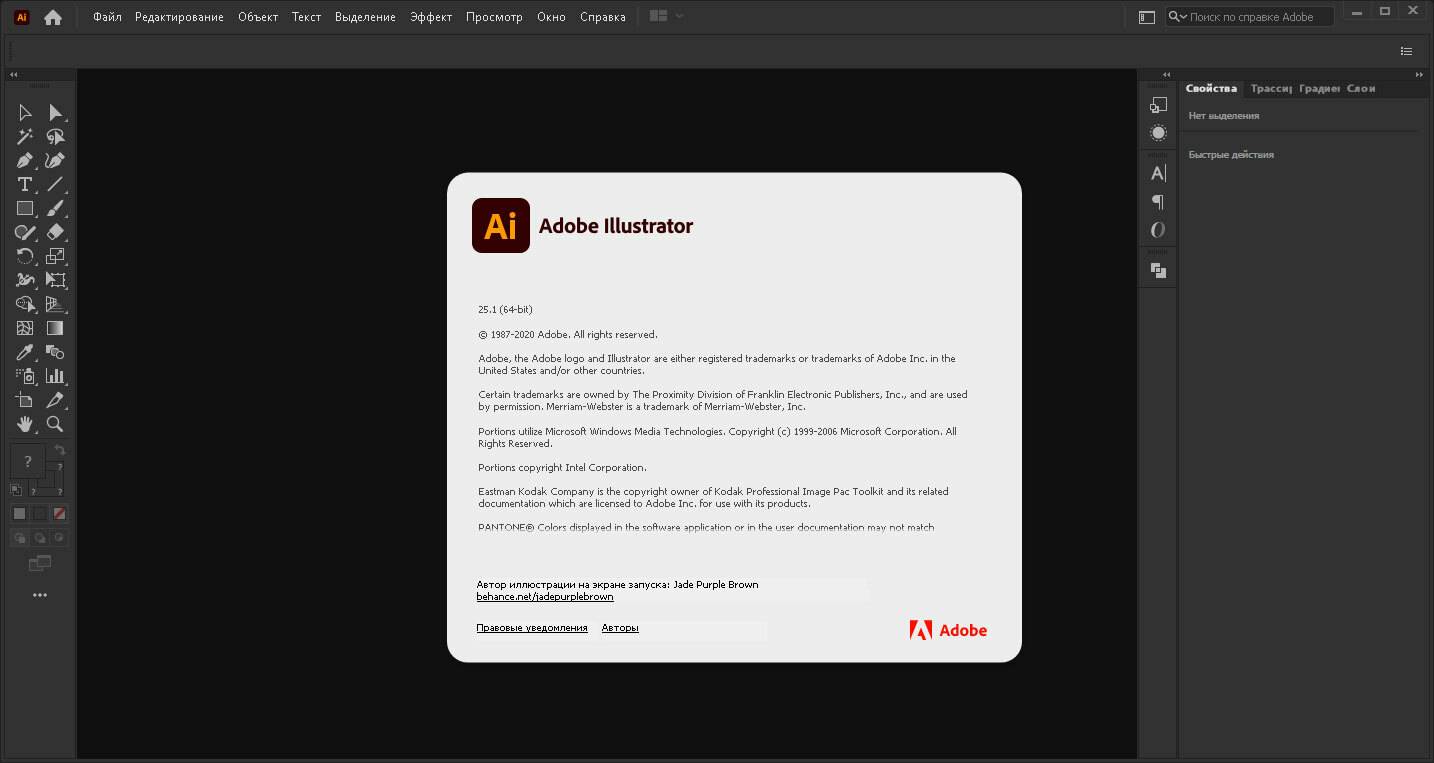Choose the Line Segment tool
This screenshot has height=763, width=1434.
pyautogui.click(x=56, y=184)
